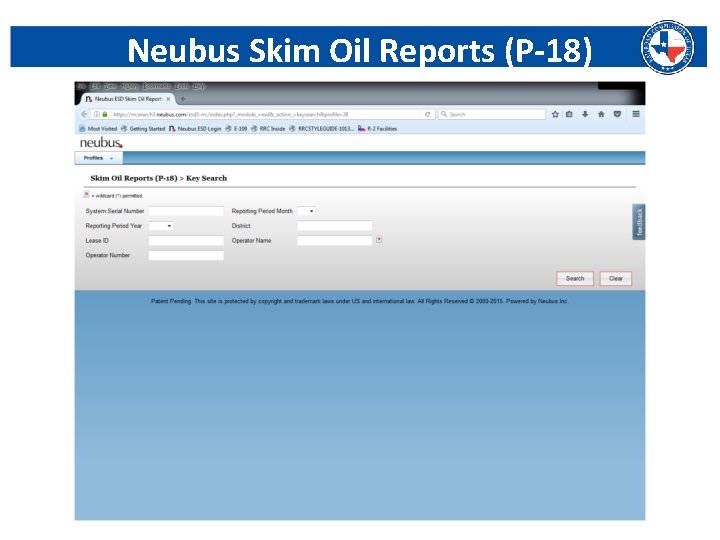Select the Neubus ESD Skim Oil Report tab

128,99
